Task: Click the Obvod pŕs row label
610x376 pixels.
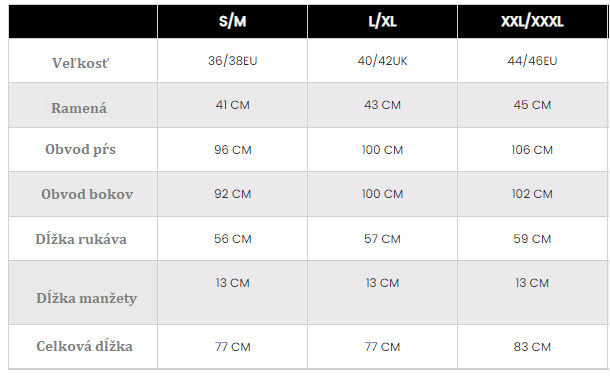Action: [81, 149]
